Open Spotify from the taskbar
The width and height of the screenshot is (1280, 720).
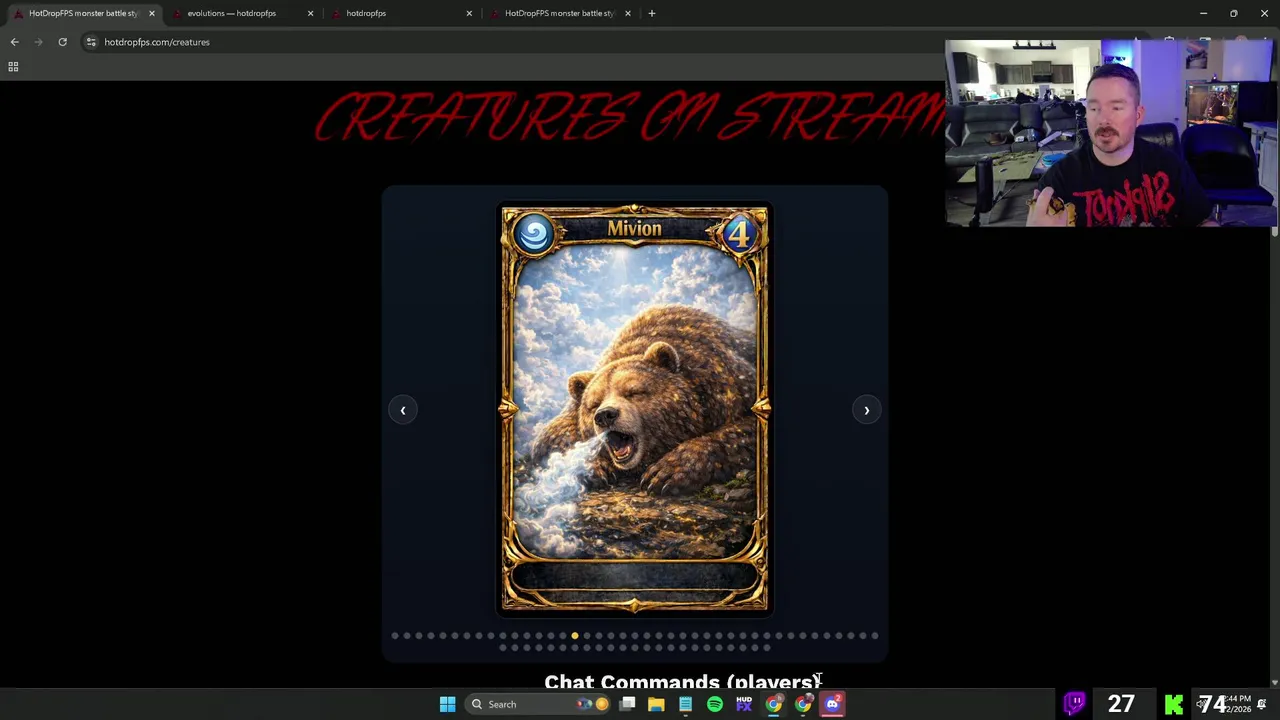coord(714,704)
